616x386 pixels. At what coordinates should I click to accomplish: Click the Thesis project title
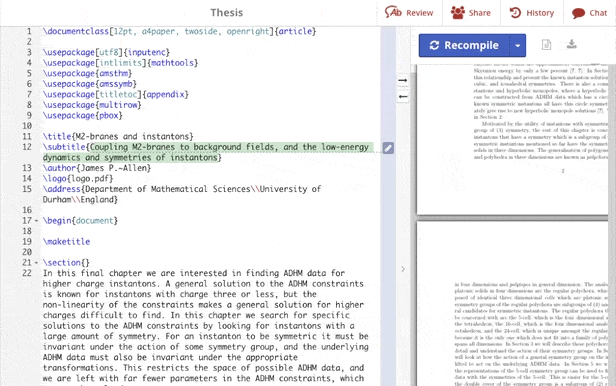click(227, 13)
